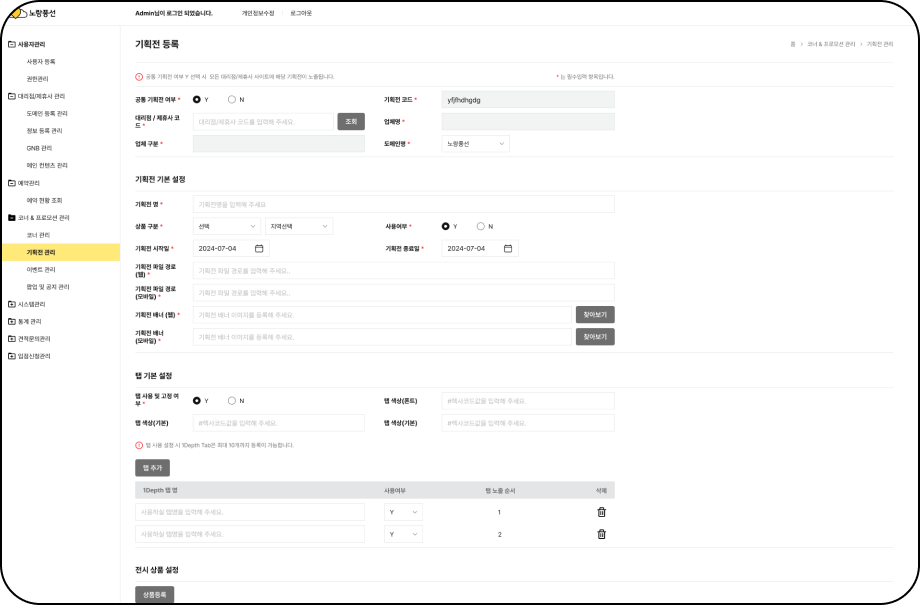Collapse the 사용자관리 folder icon

click(11, 45)
